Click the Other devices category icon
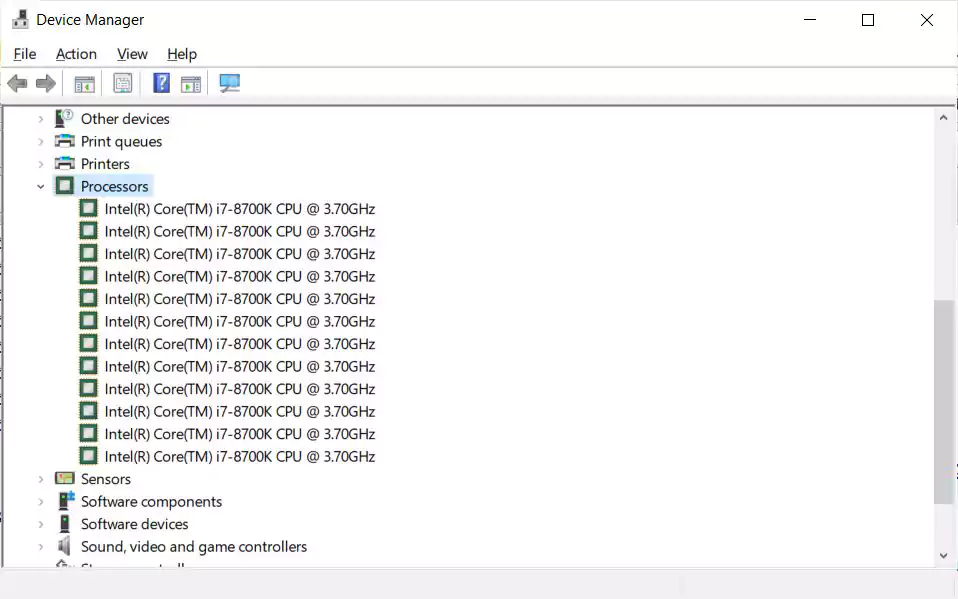The image size is (958, 599). 64,118
